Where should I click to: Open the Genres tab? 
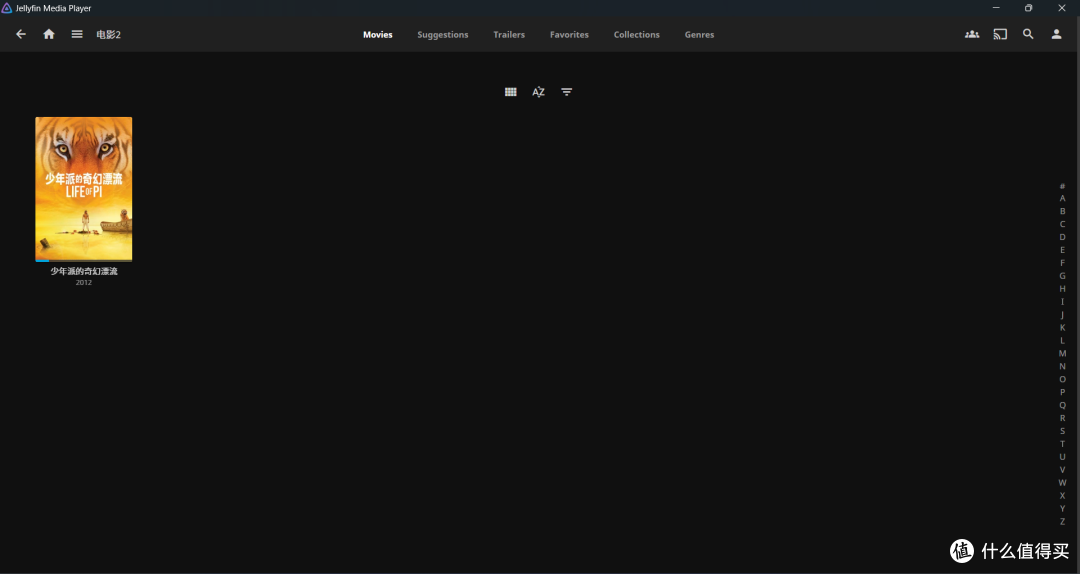(x=699, y=34)
